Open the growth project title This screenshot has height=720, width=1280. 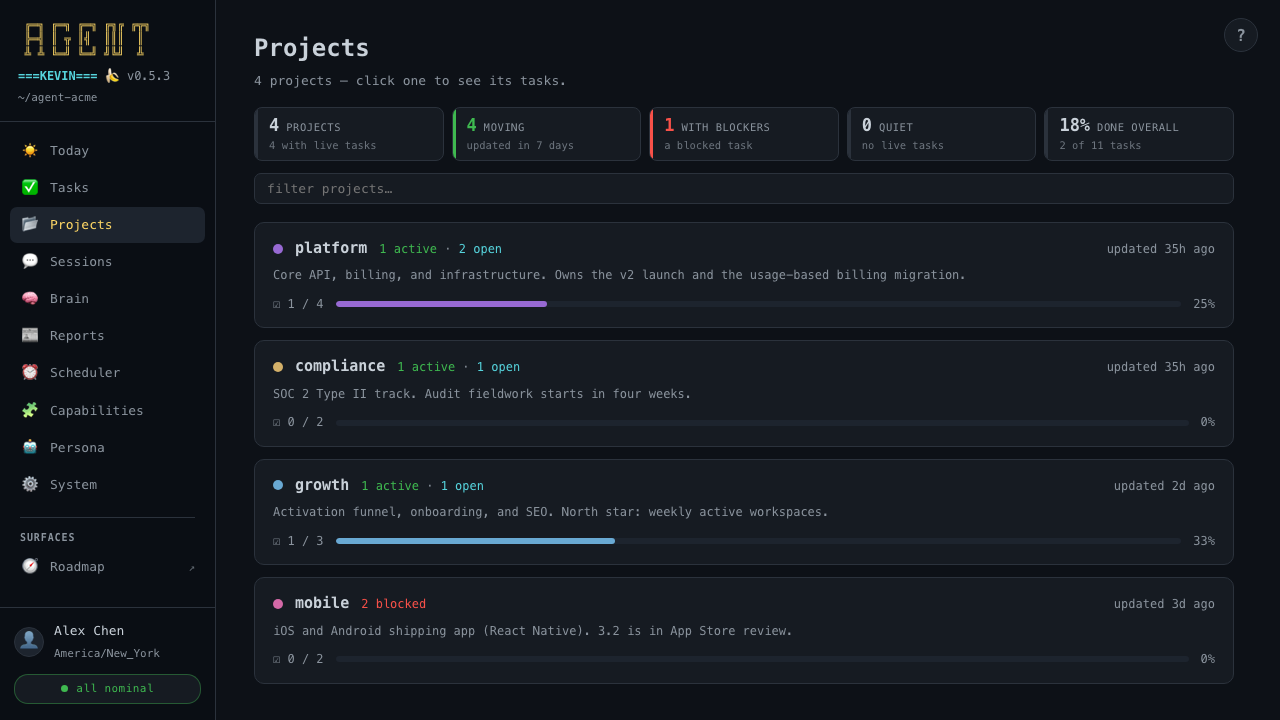[322, 485]
